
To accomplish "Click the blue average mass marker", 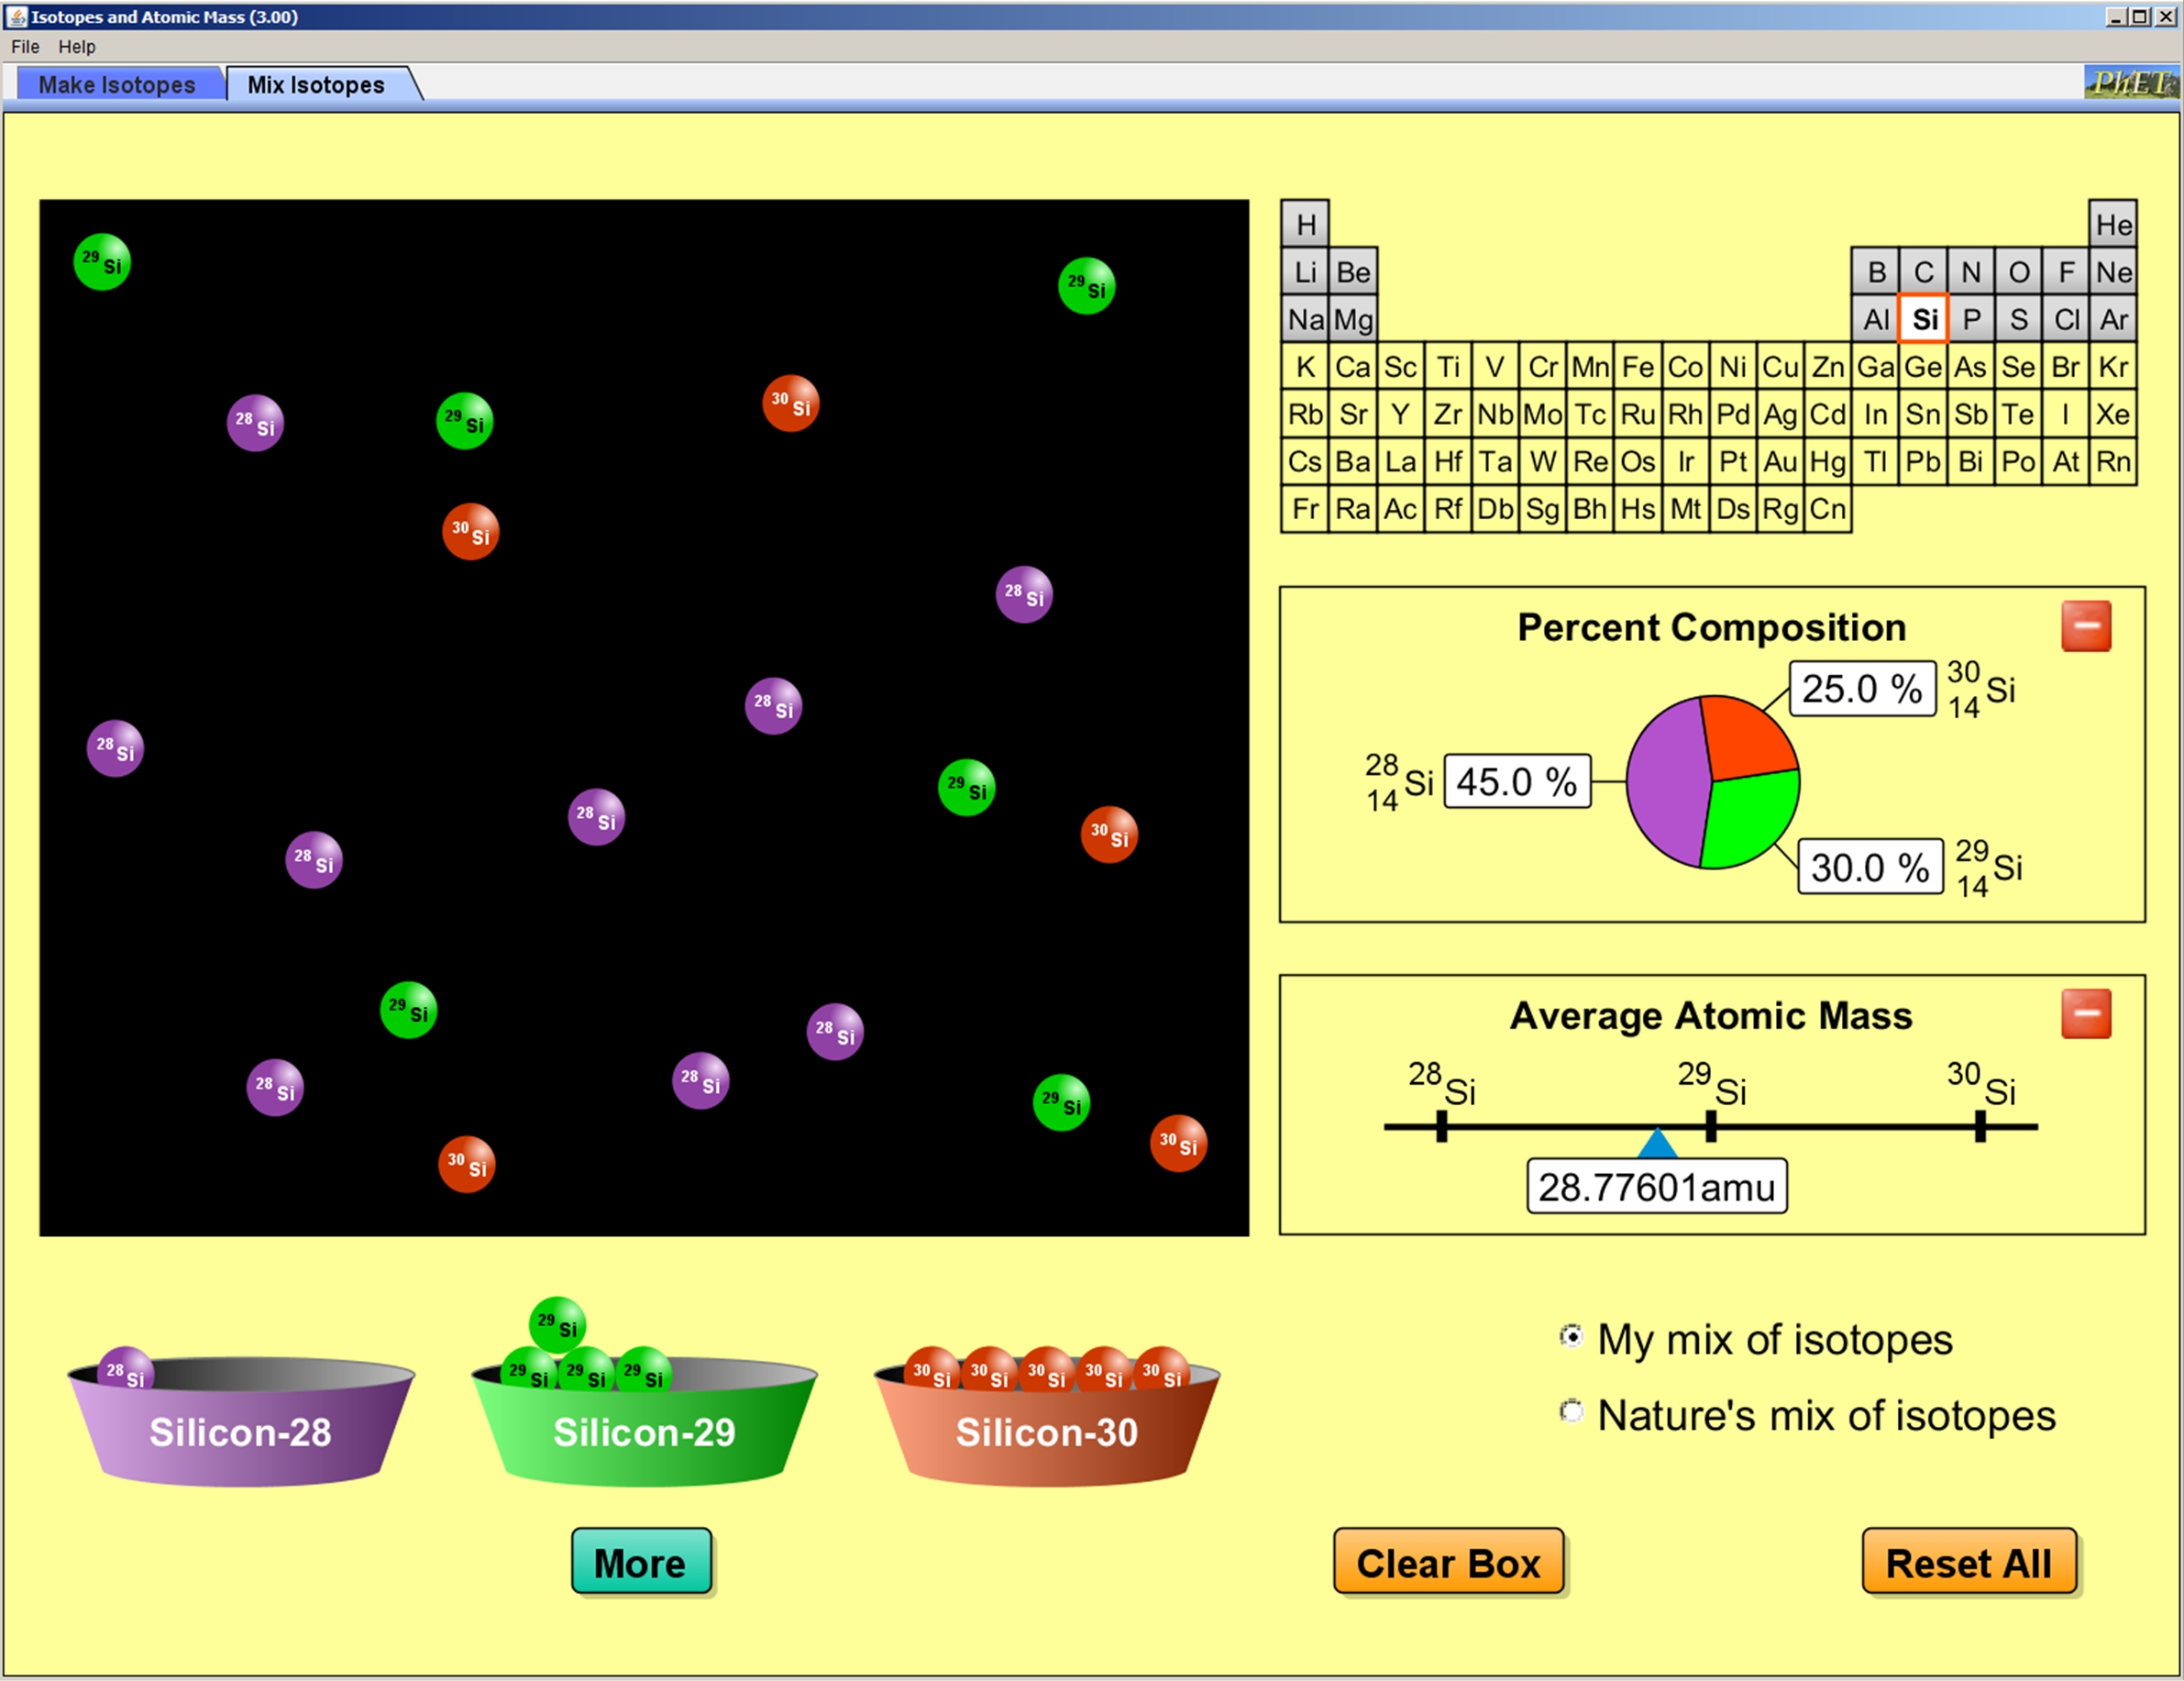I will click(x=1657, y=1143).
